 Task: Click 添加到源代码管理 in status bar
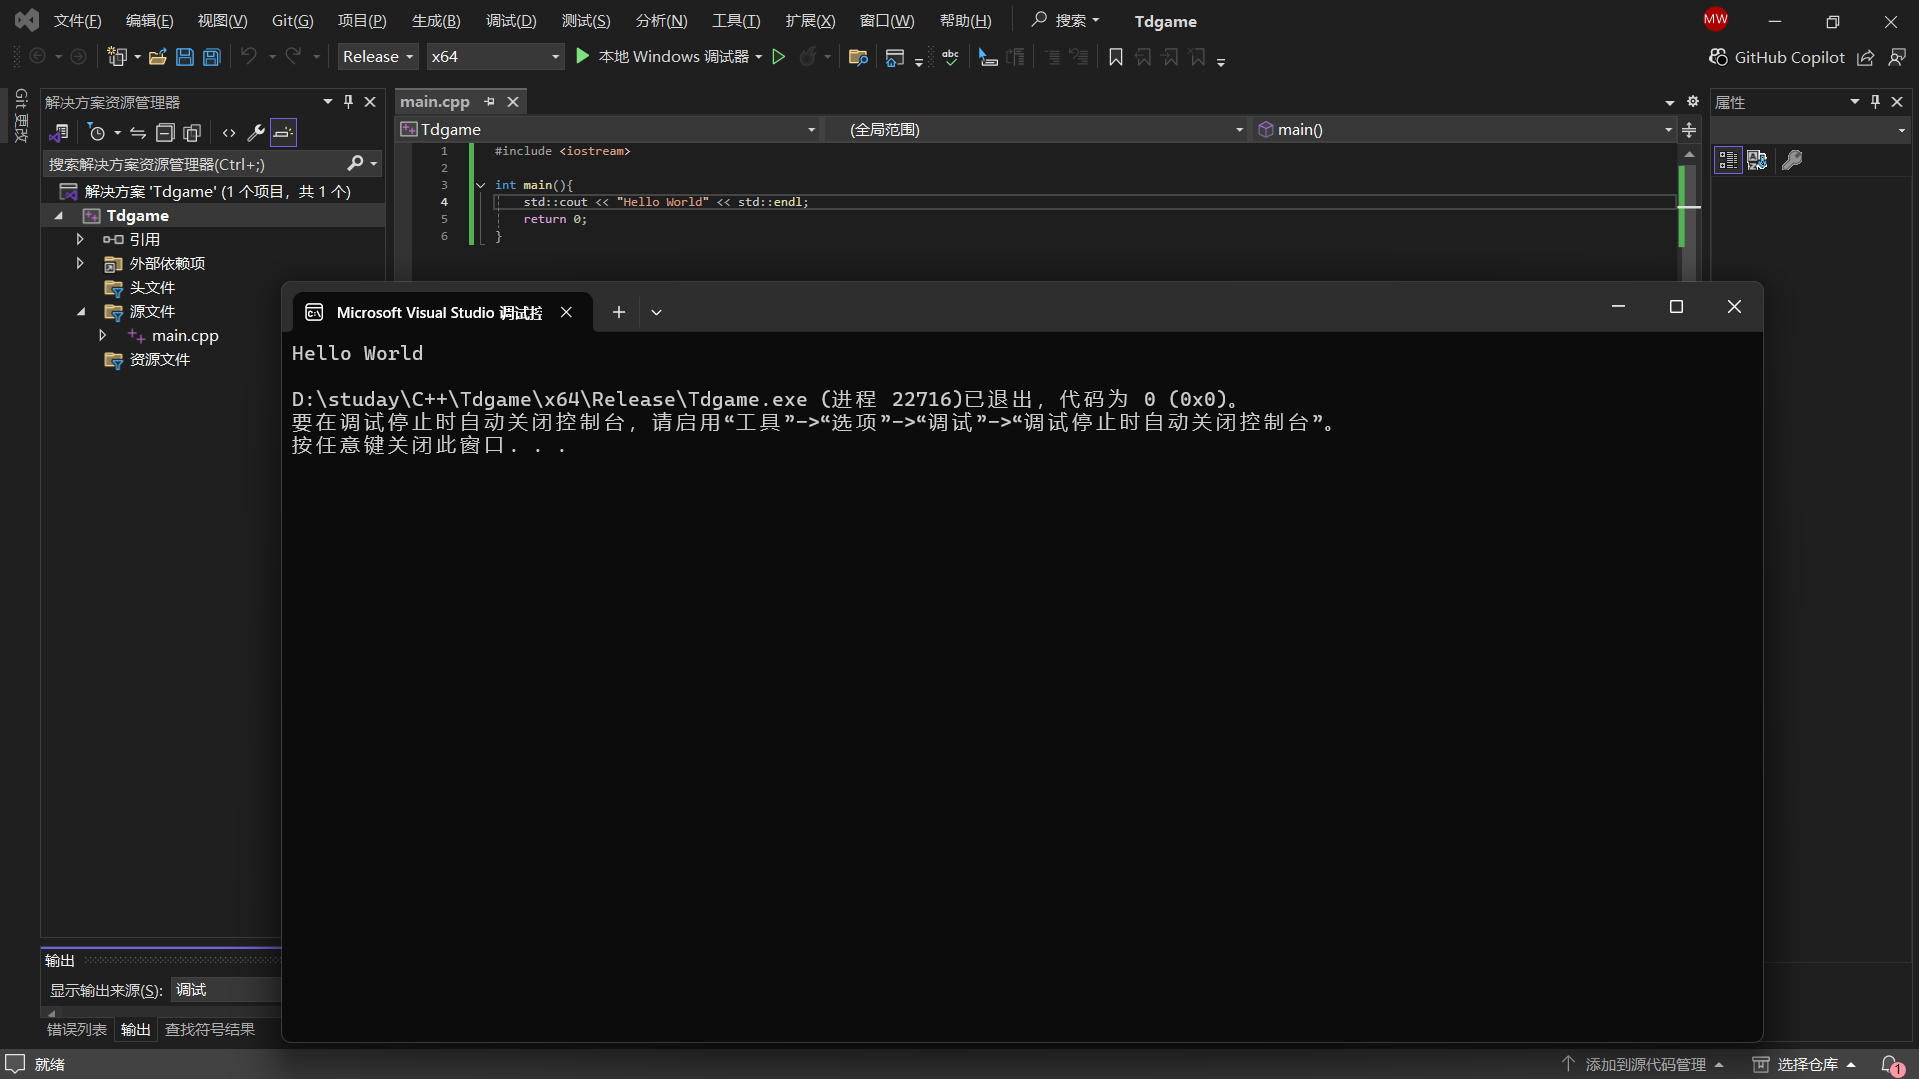coord(1645,1064)
